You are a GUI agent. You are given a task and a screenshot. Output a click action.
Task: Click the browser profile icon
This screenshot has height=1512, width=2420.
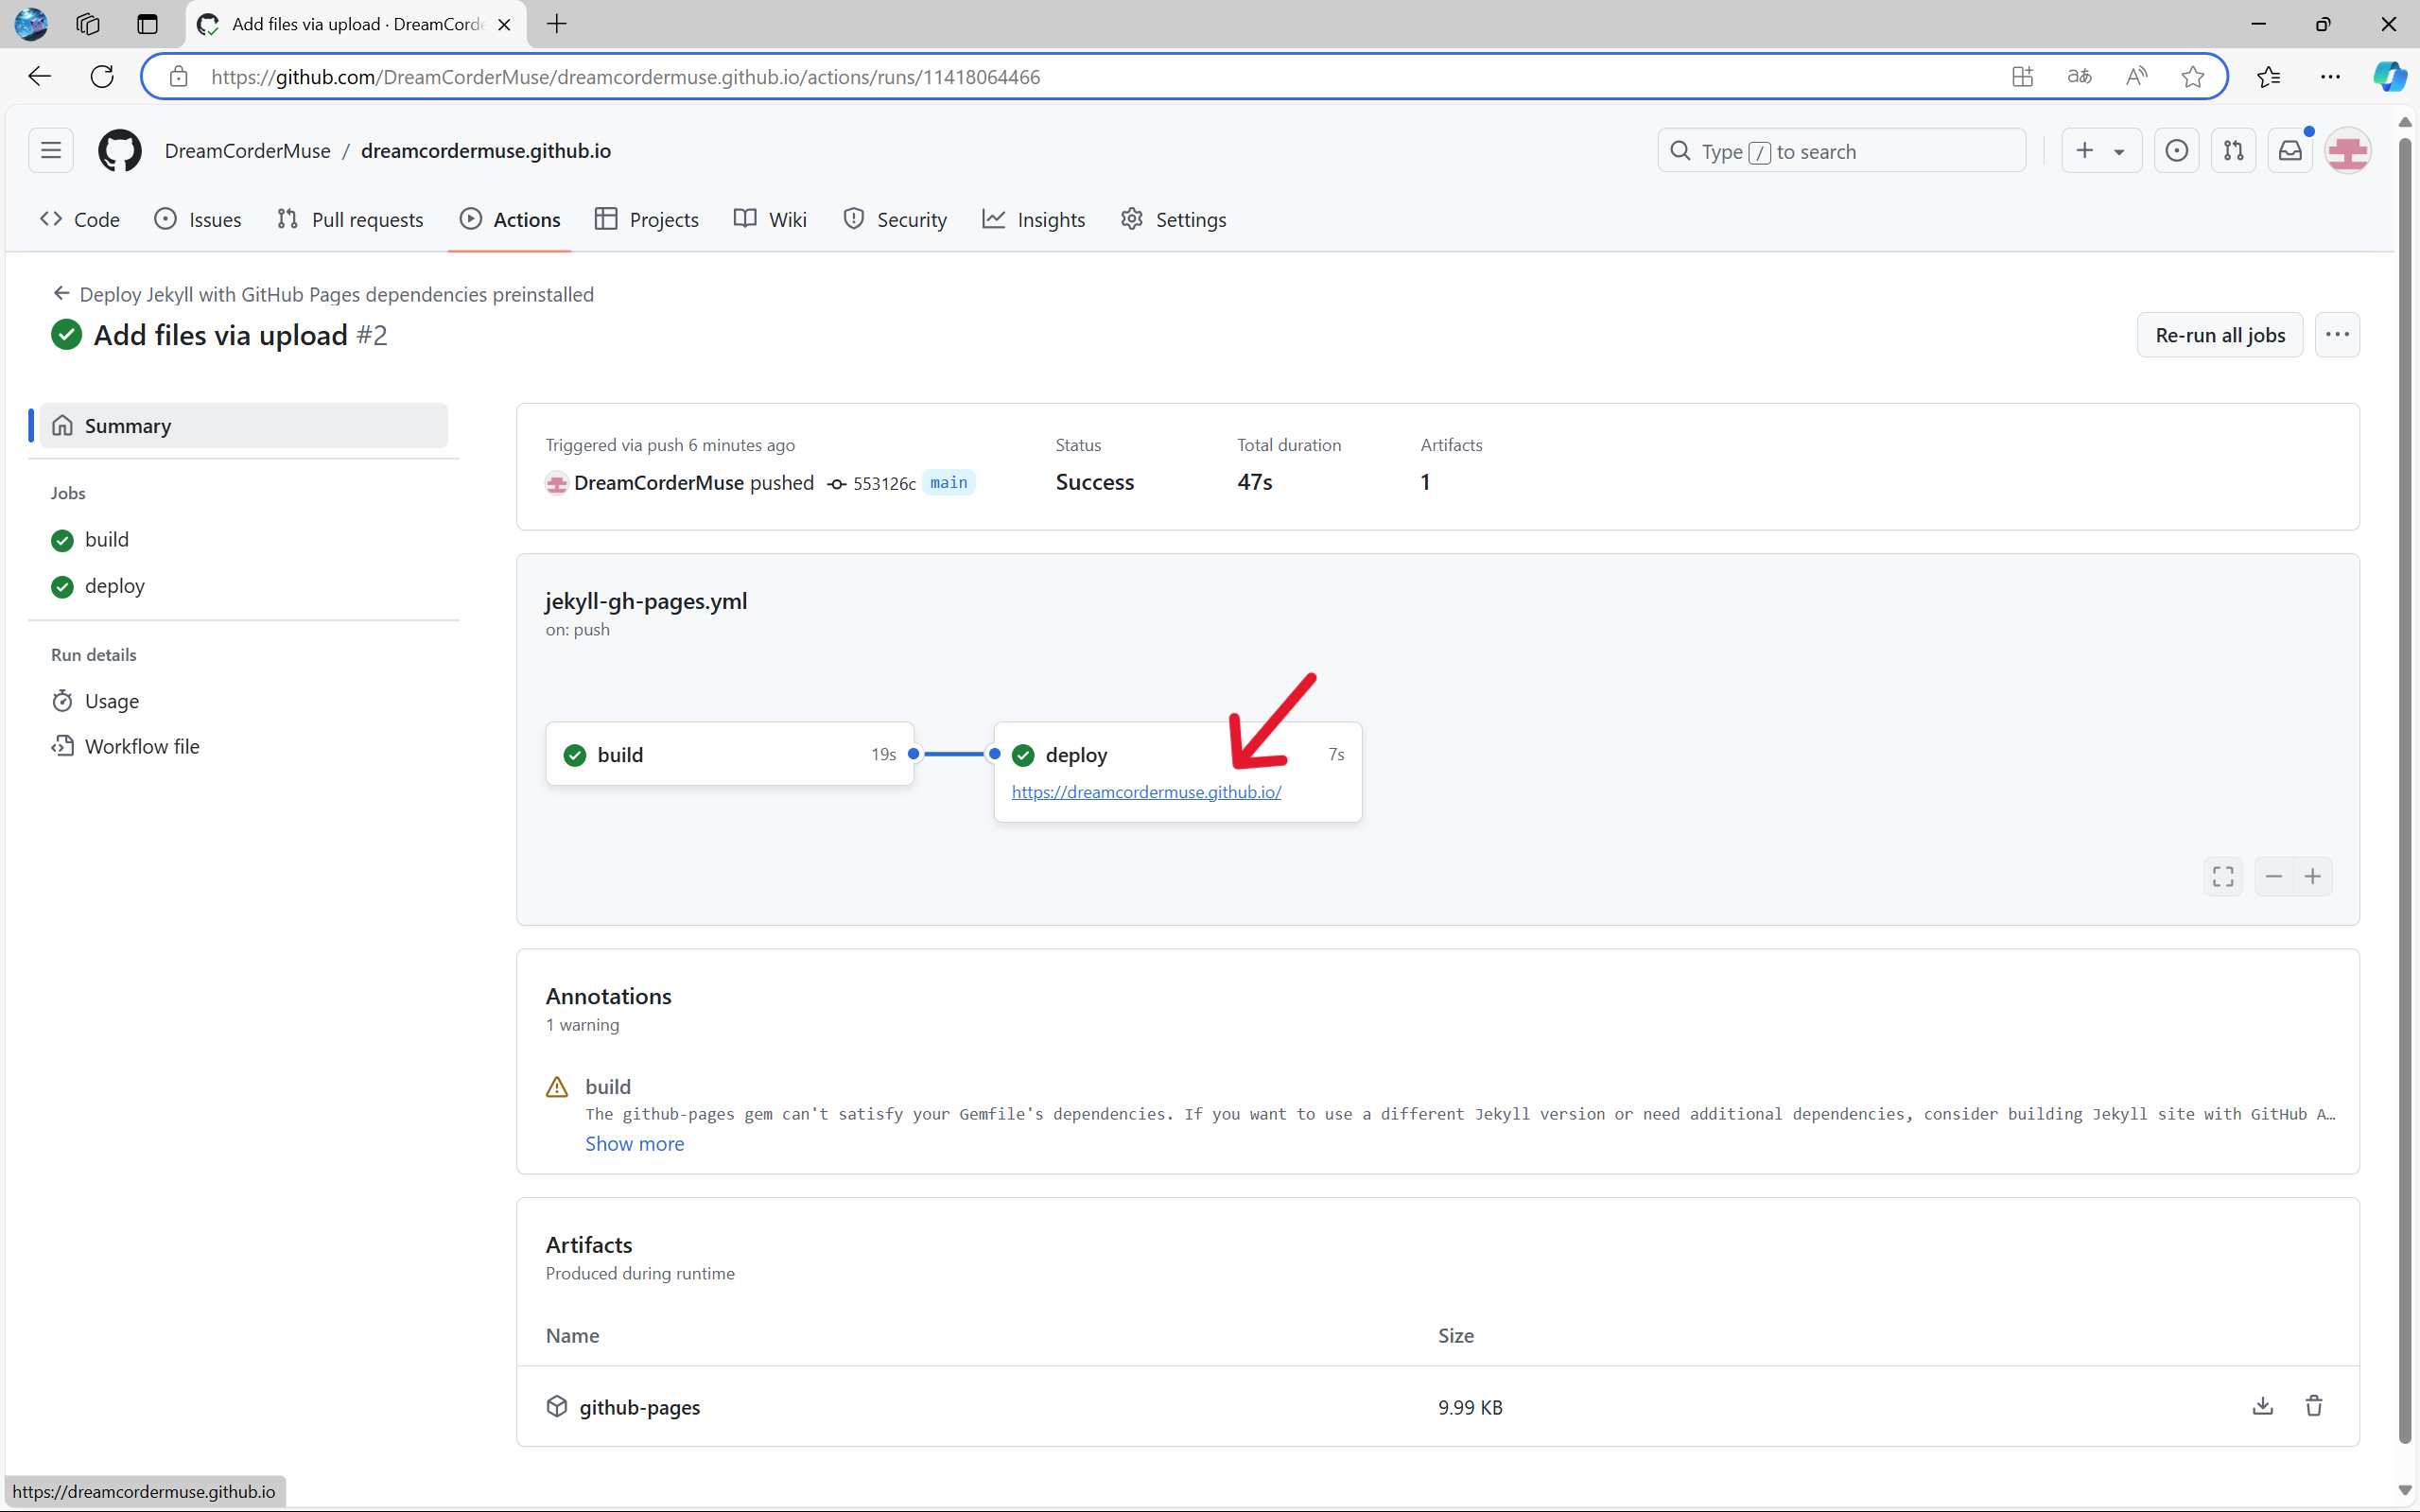click(x=30, y=24)
